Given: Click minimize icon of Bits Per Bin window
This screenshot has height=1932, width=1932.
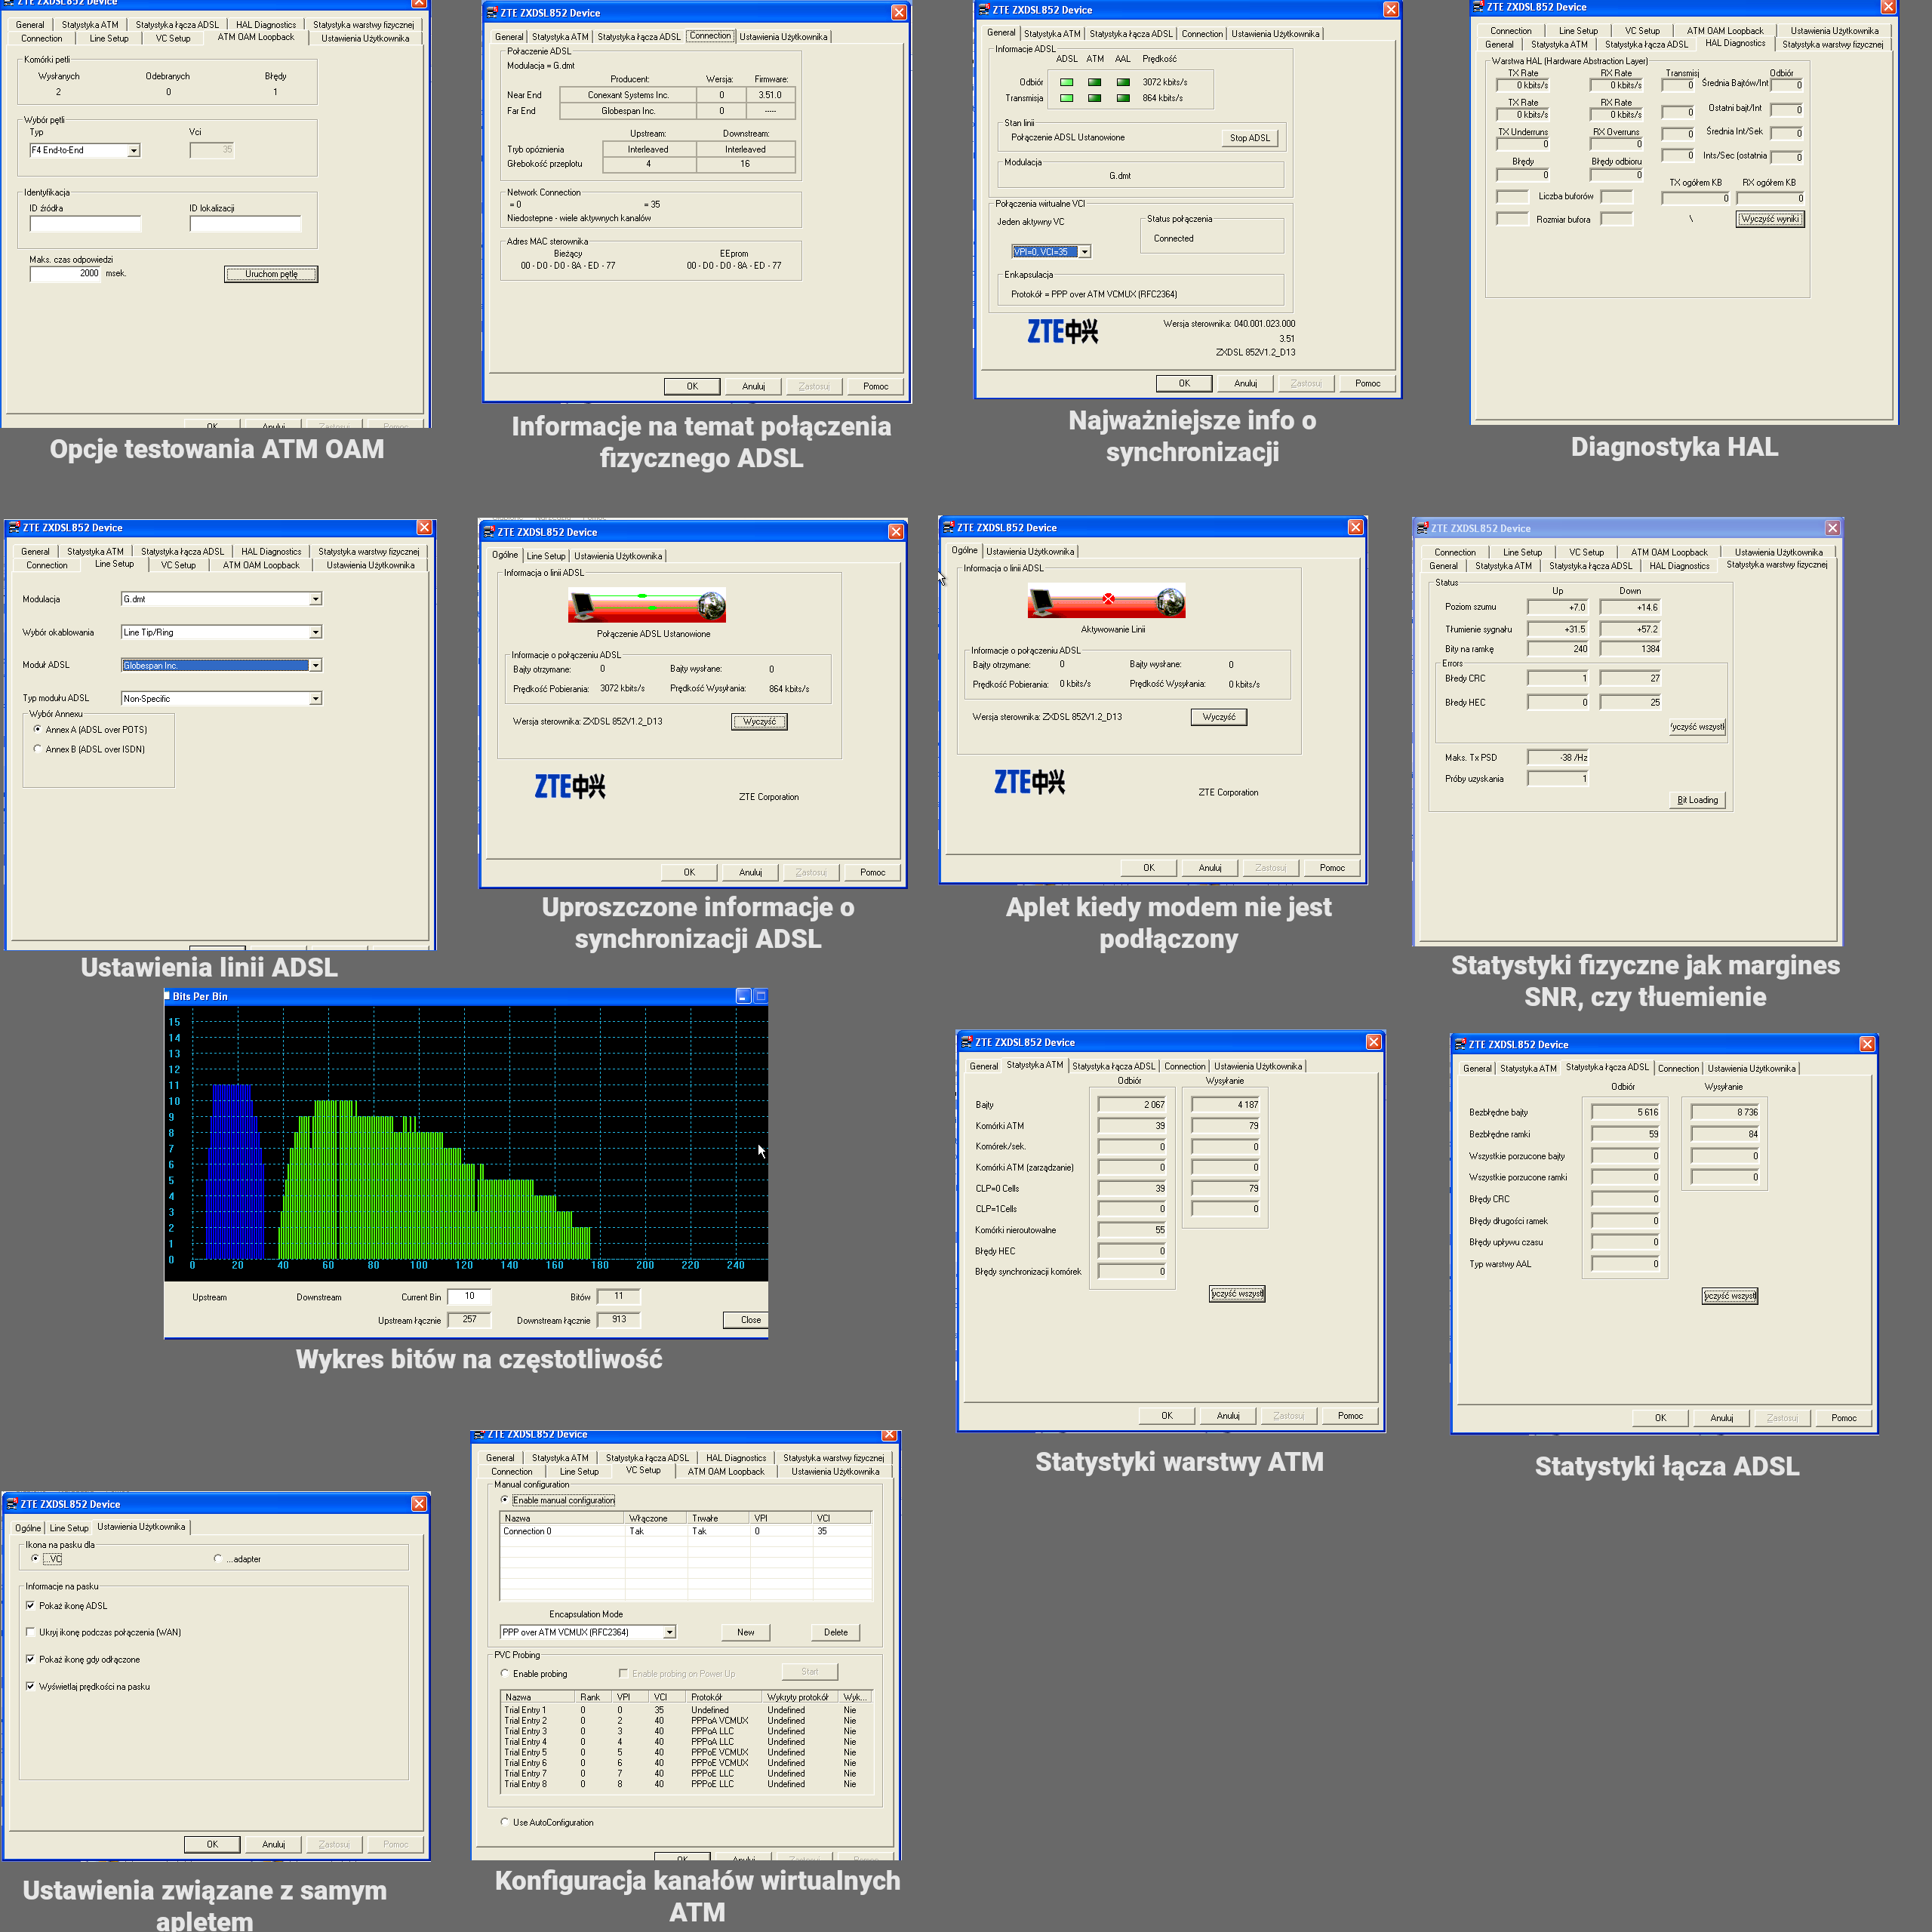Looking at the screenshot, I should click(x=743, y=996).
